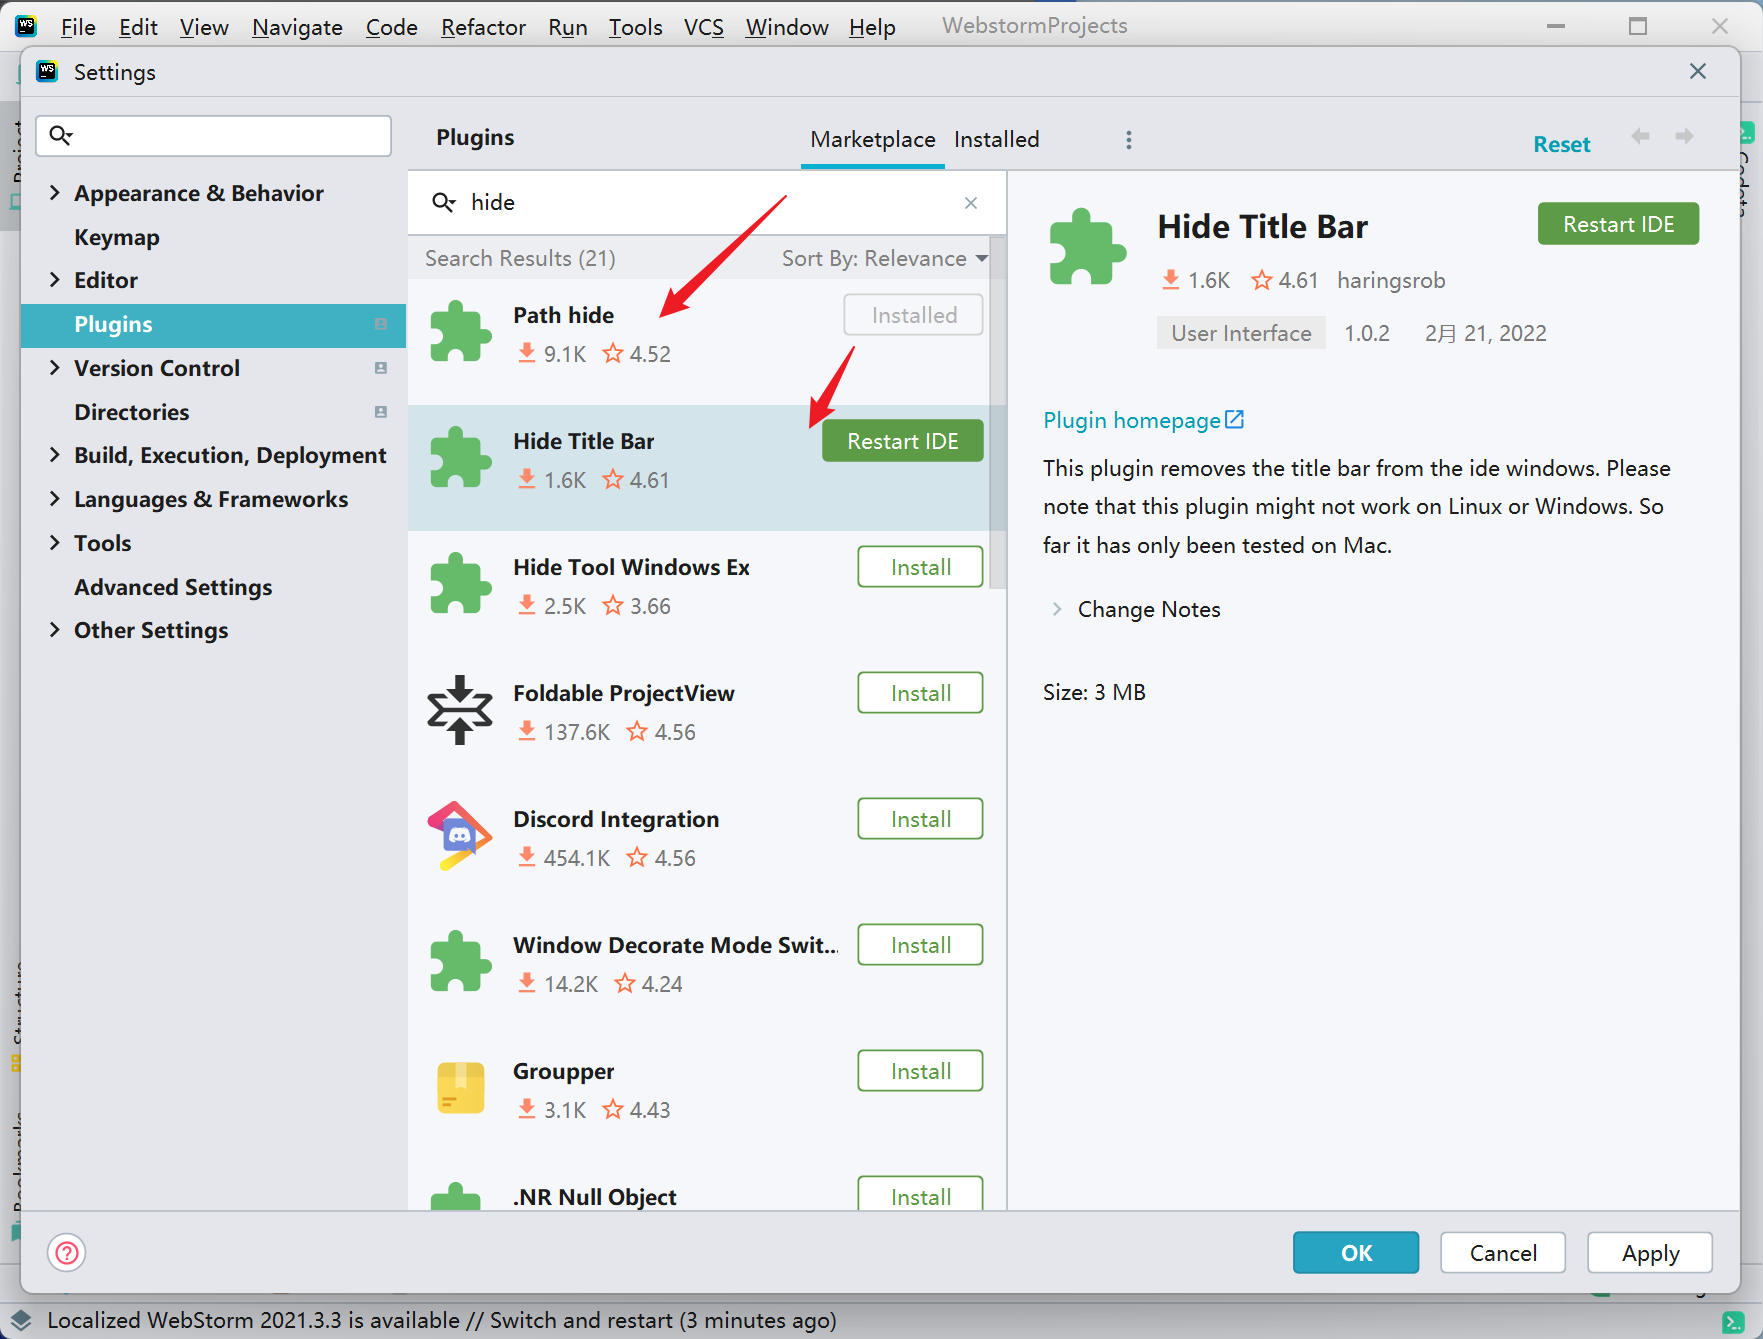This screenshot has height=1339, width=1763.
Task: Expand the Editor settings node
Action: point(55,280)
